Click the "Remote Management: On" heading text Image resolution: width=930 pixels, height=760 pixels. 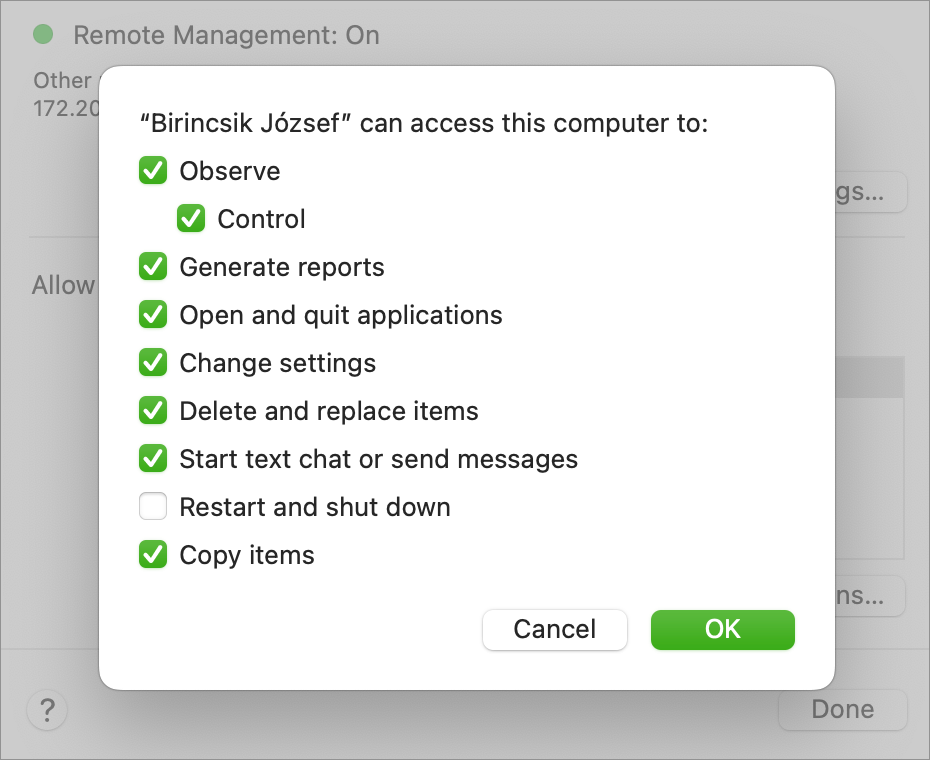(226, 35)
